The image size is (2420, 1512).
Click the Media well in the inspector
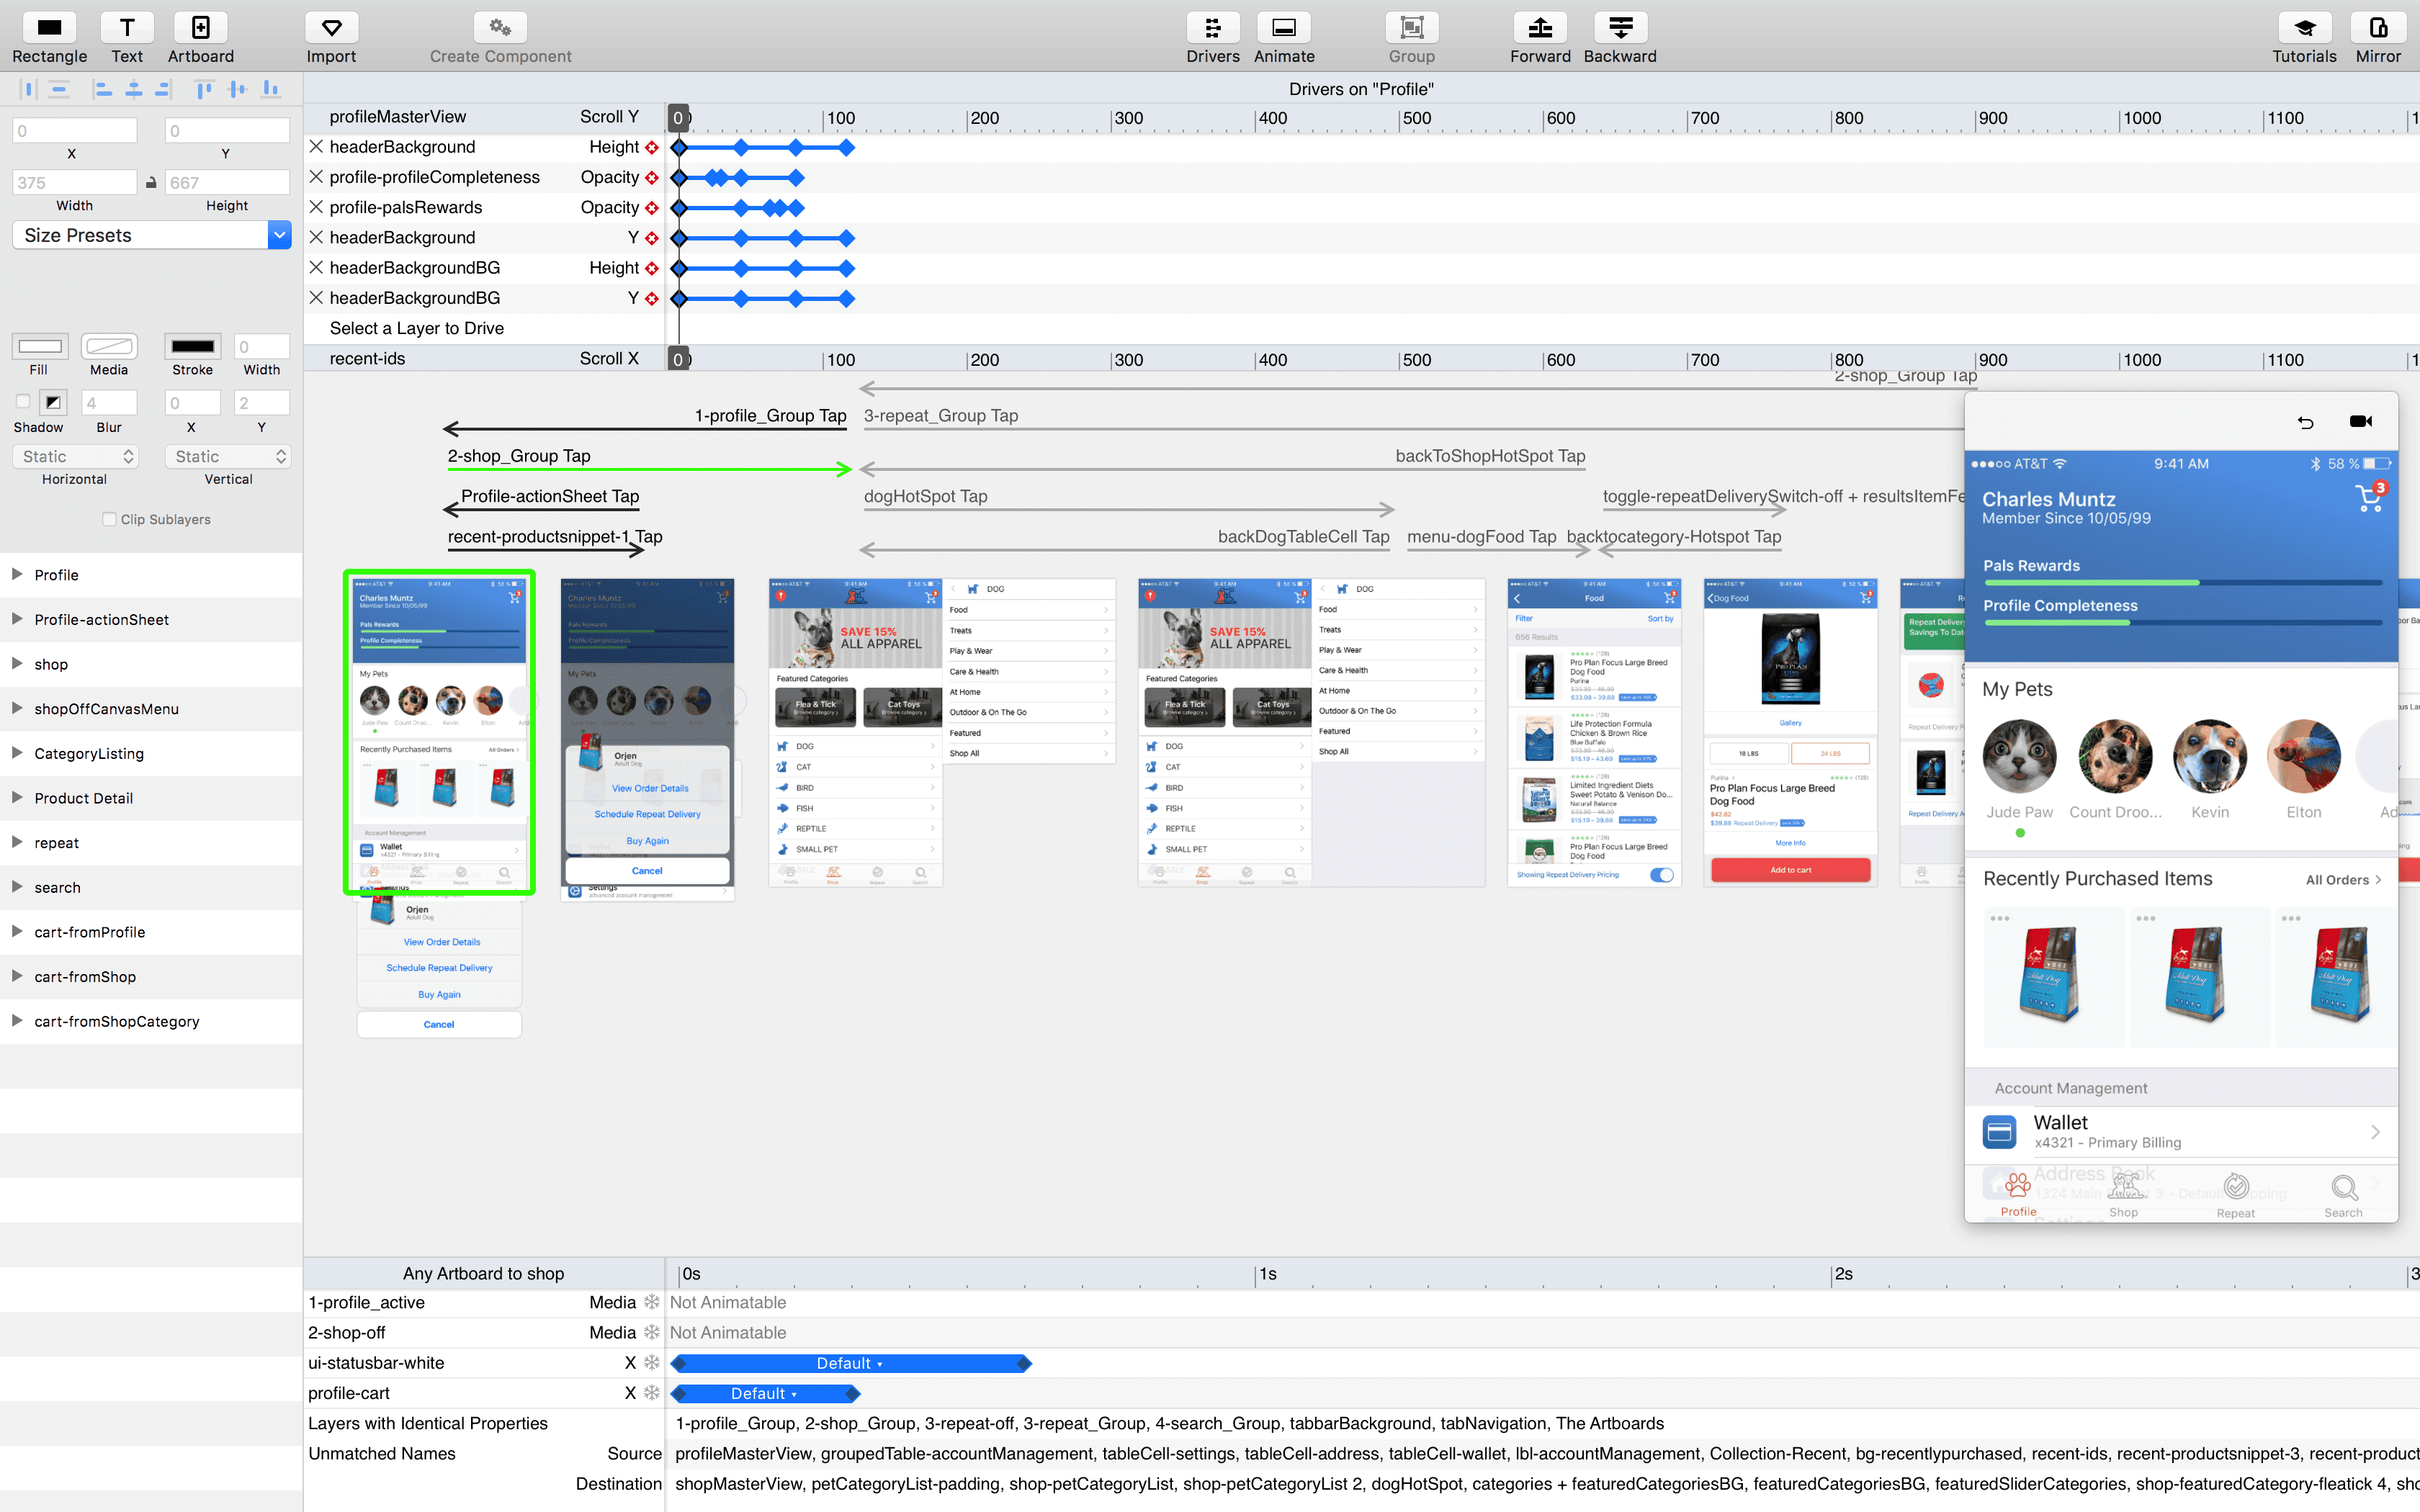click(x=109, y=346)
